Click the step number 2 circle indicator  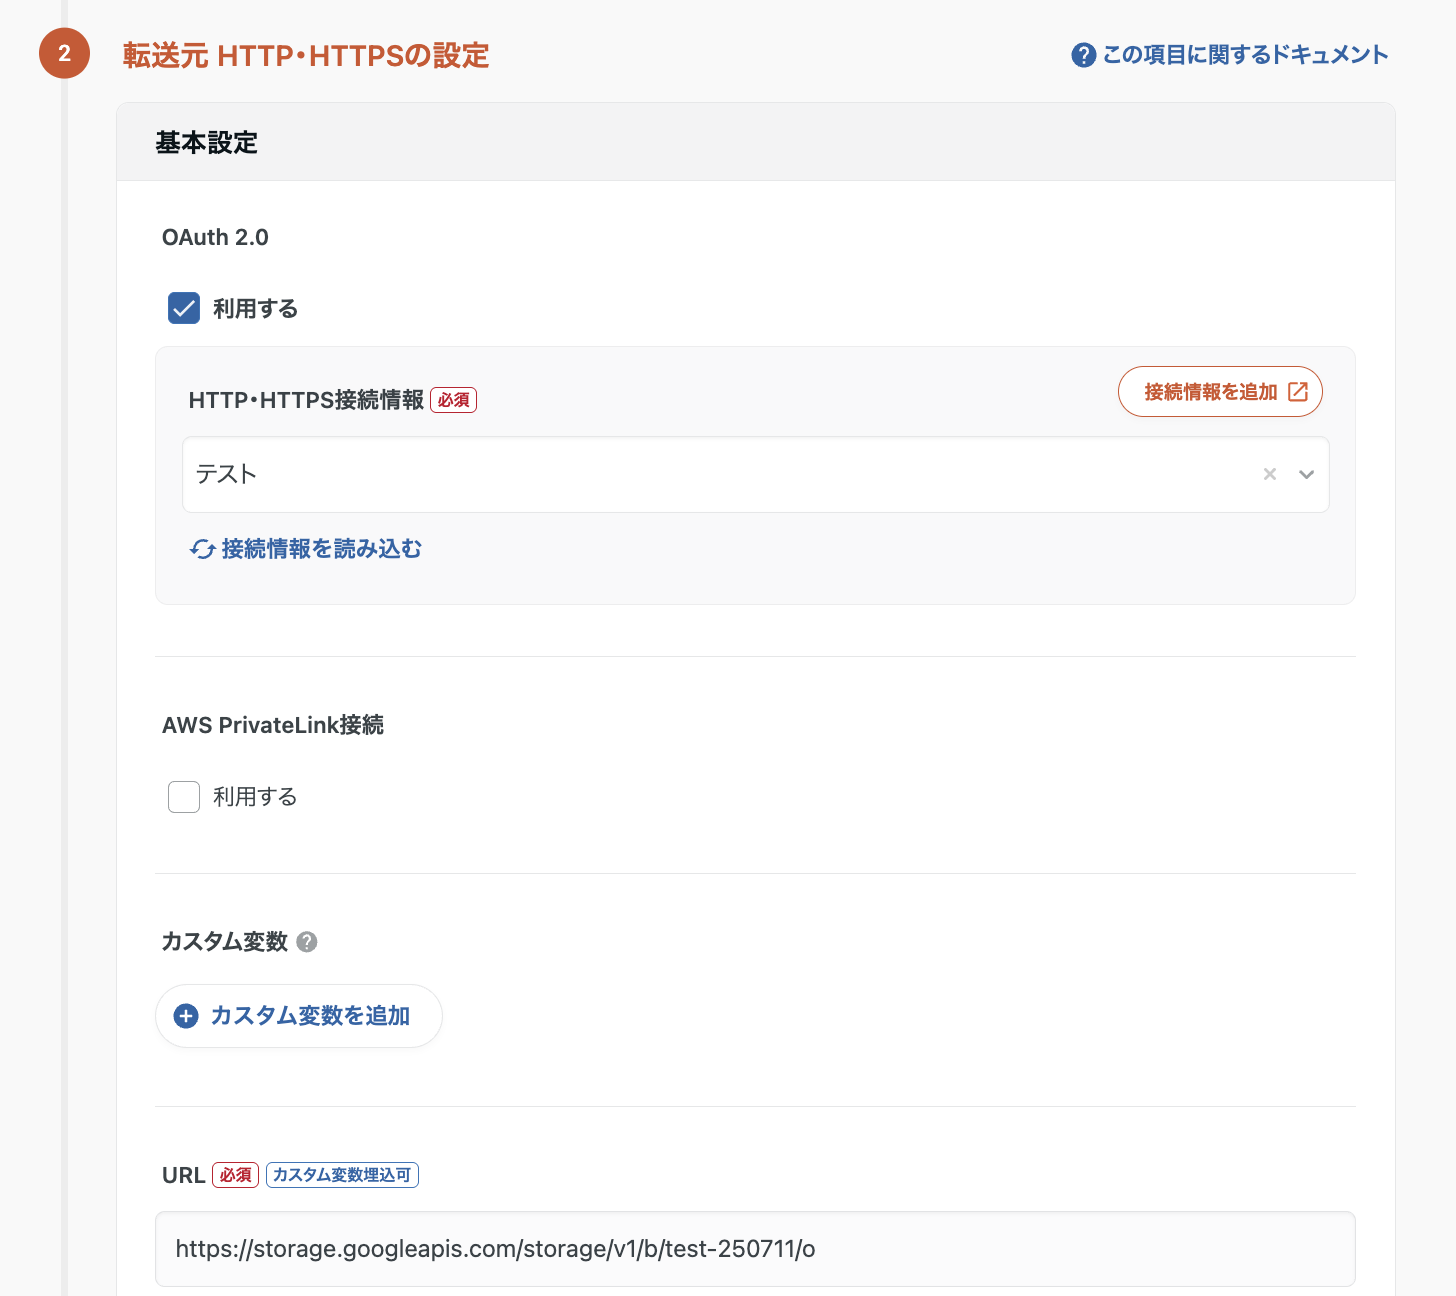[64, 54]
